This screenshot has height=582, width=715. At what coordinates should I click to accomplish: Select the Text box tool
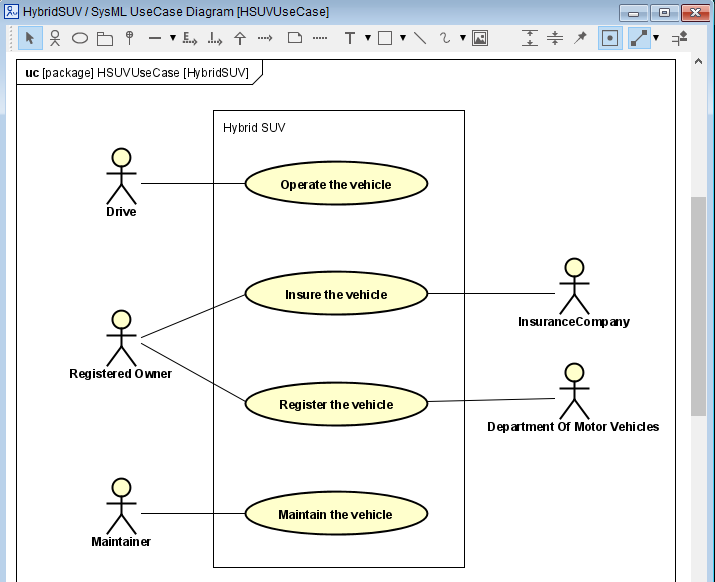tap(350, 38)
